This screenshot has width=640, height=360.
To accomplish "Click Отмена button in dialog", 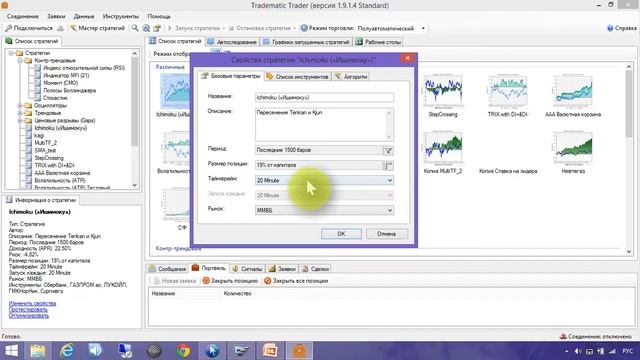I will (x=386, y=234).
